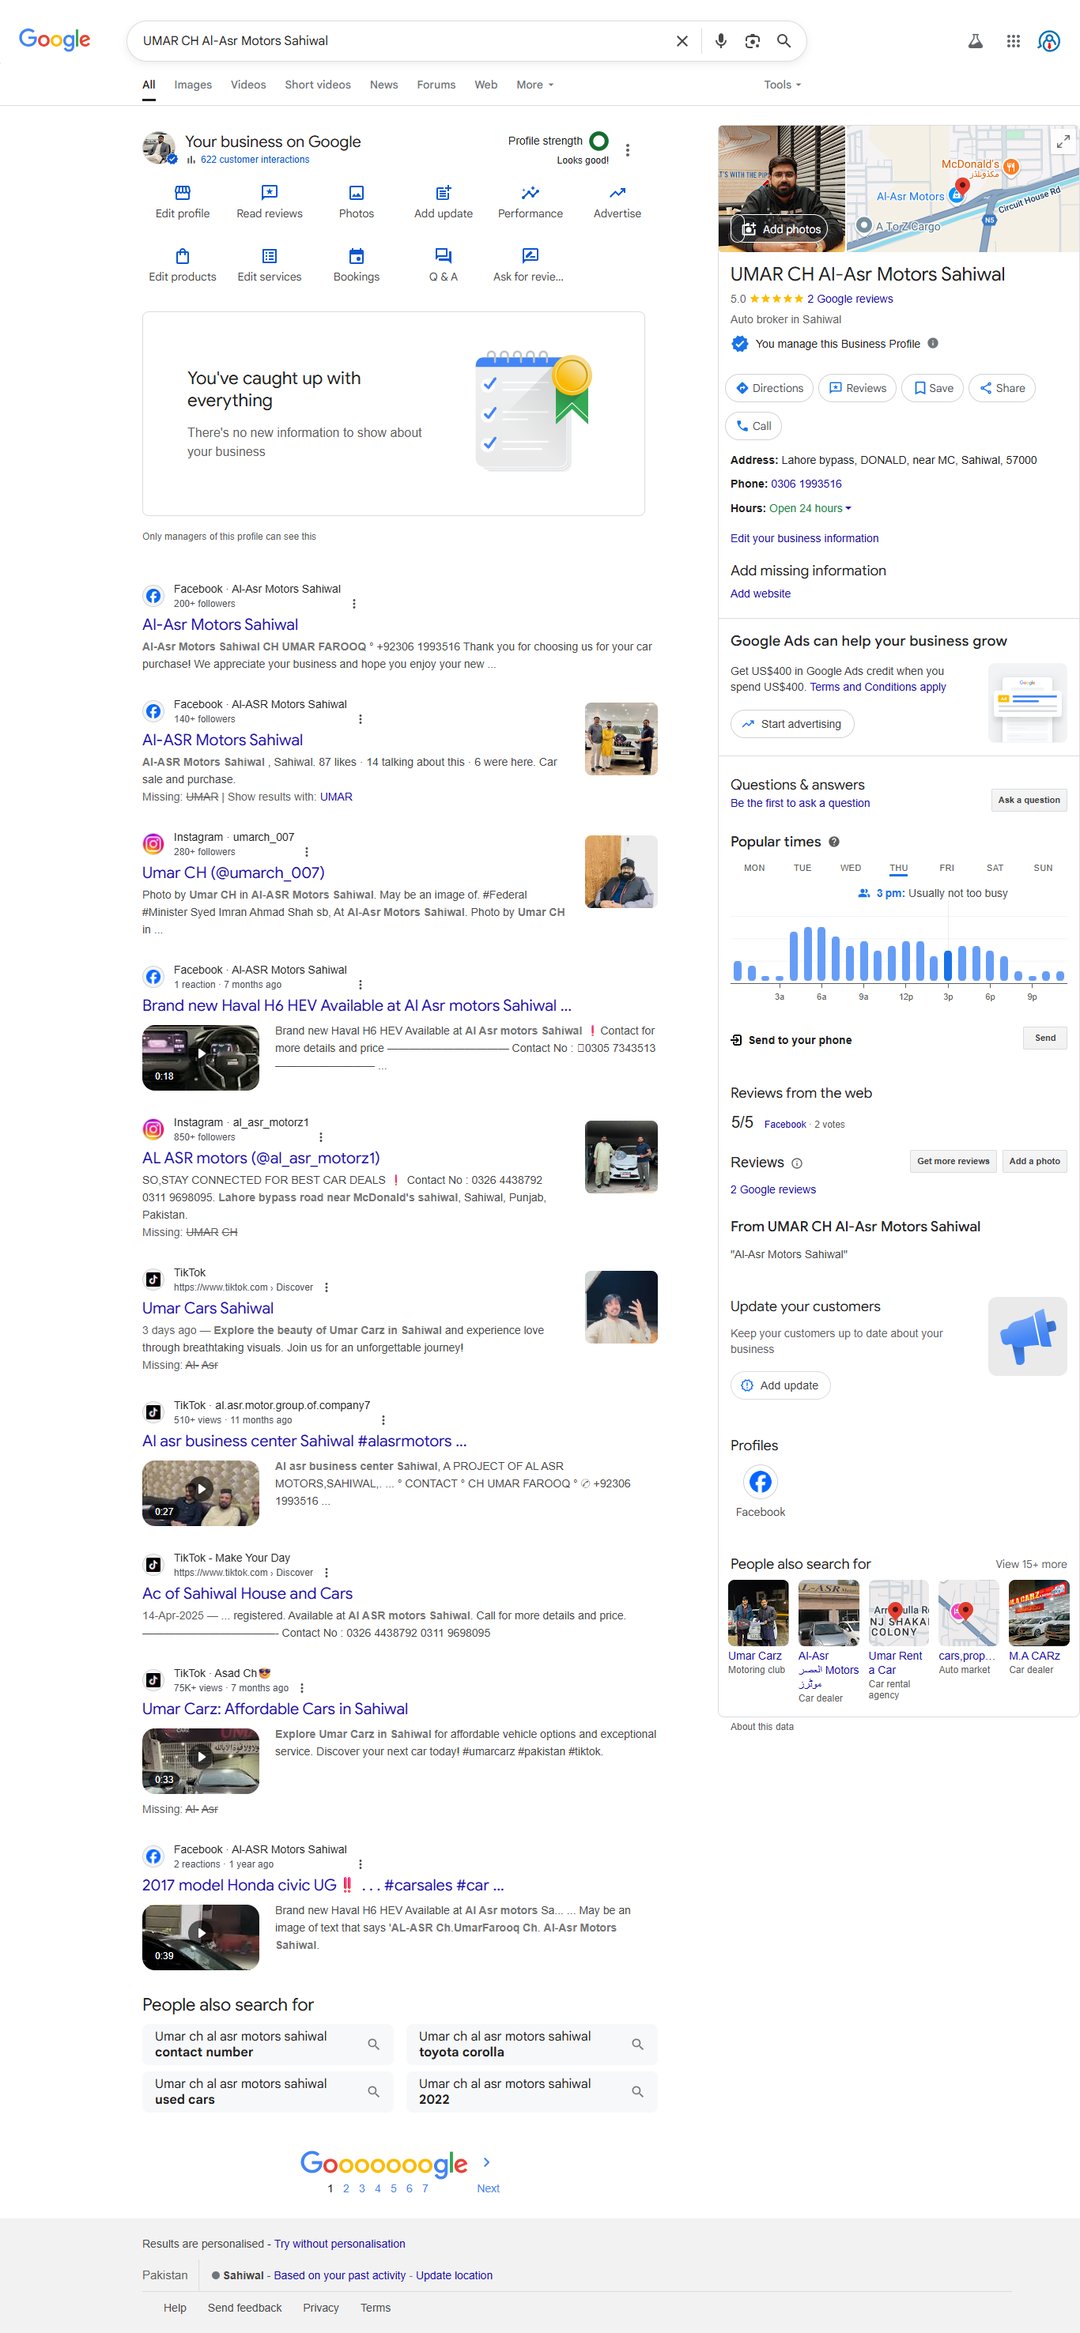Screen dimensions: 1080x2333
Task: Open the Tools dropdown menu
Action: pyautogui.click(x=782, y=85)
